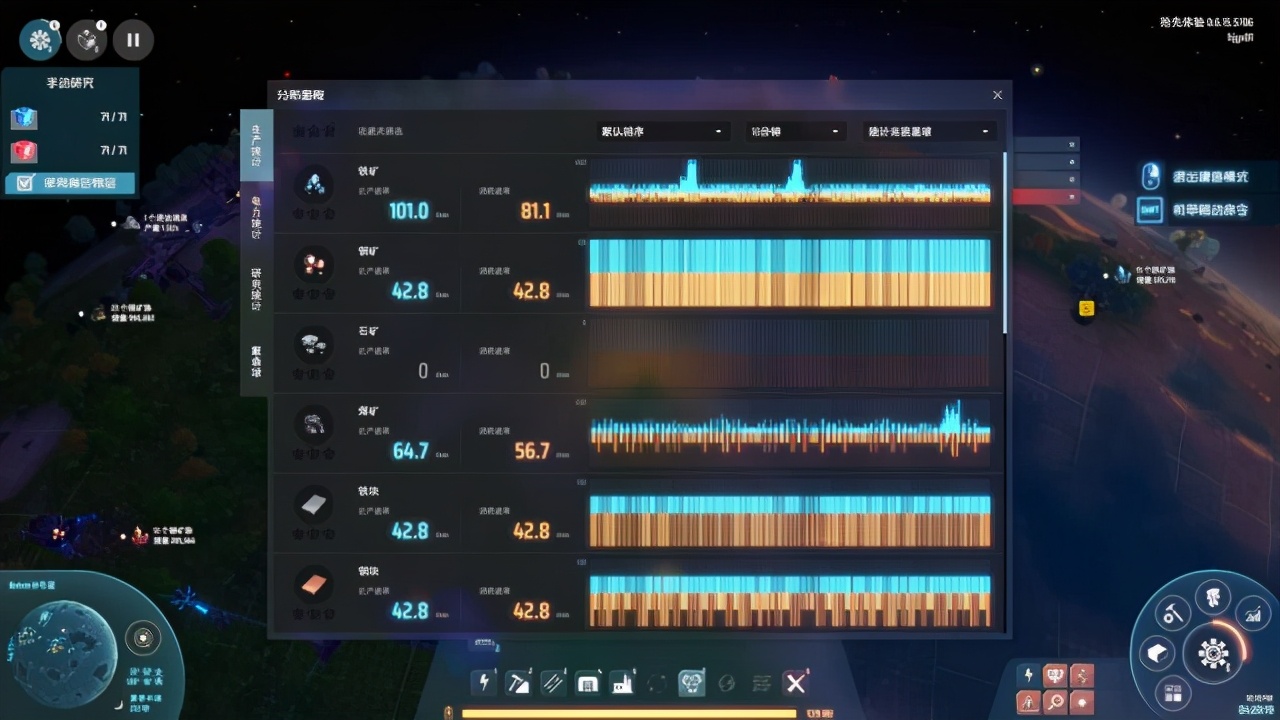The height and width of the screenshot is (720, 1280).
Task: Toggle the globe filter icon near bottom toolbar
Action: tap(726, 683)
